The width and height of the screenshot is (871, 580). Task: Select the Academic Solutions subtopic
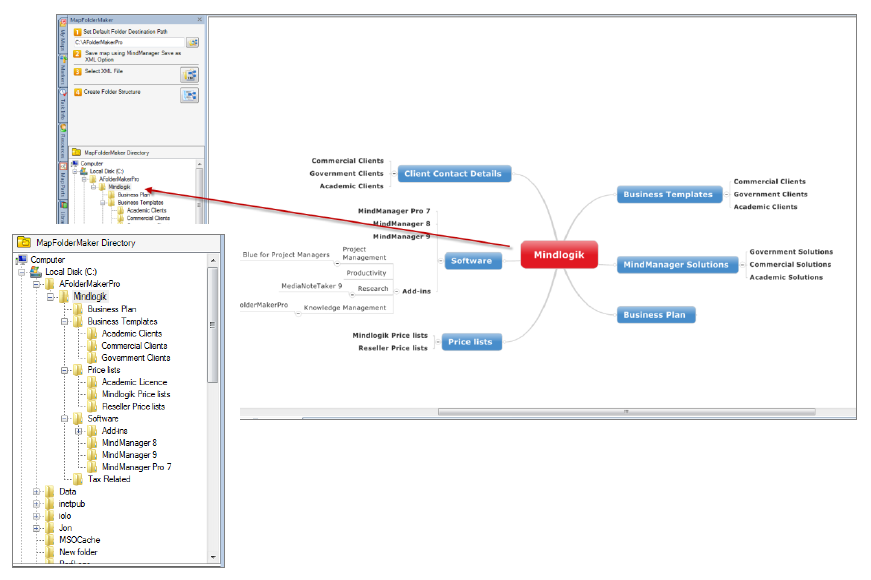coord(786,277)
